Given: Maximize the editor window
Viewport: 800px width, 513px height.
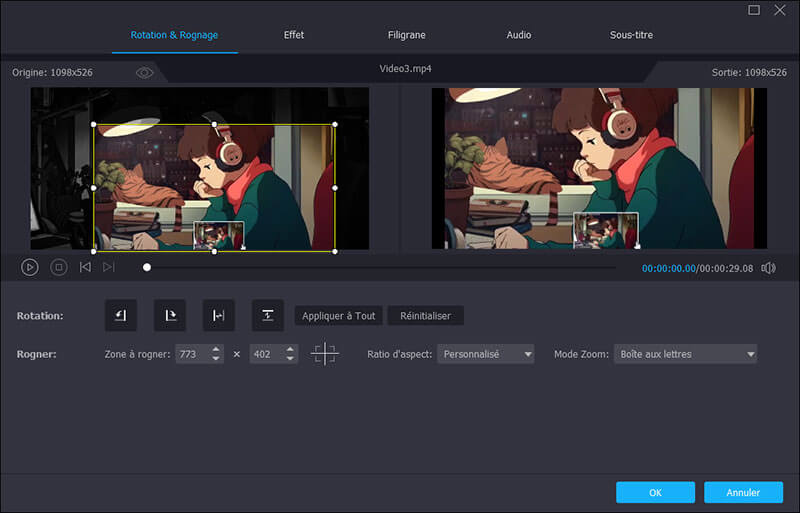Looking at the screenshot, I should pyautogui.click(x=754, y=10).
